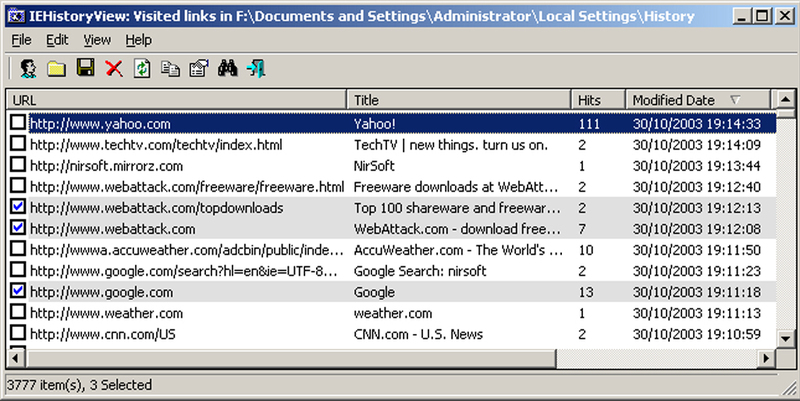Tick the nirsoft.mirrorz.com checkbox
This screenshot has height=401, width=800.
[x=18, y=164]
